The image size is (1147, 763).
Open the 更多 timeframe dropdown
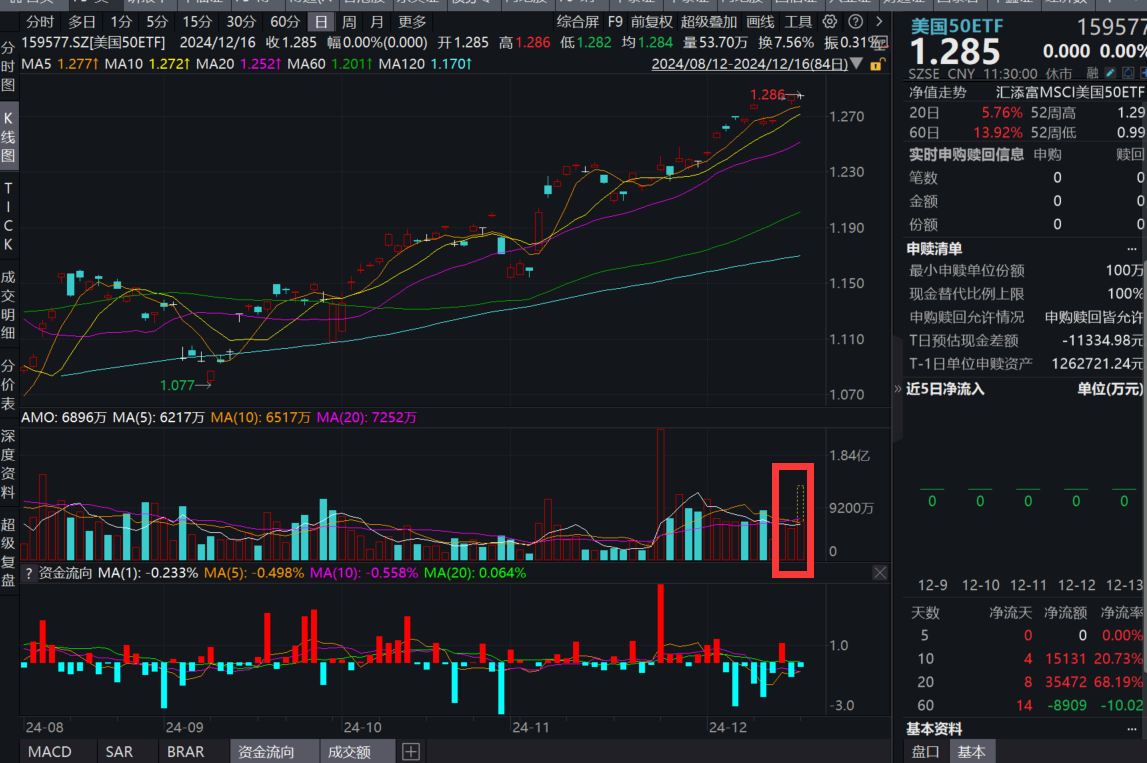pyautogui.click(x=412, y=21)
